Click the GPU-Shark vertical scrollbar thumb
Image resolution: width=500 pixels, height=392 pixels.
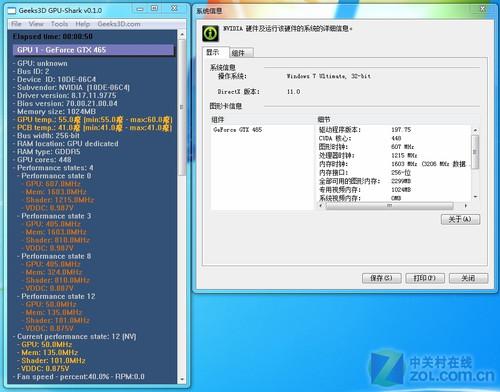coord(182,107)
